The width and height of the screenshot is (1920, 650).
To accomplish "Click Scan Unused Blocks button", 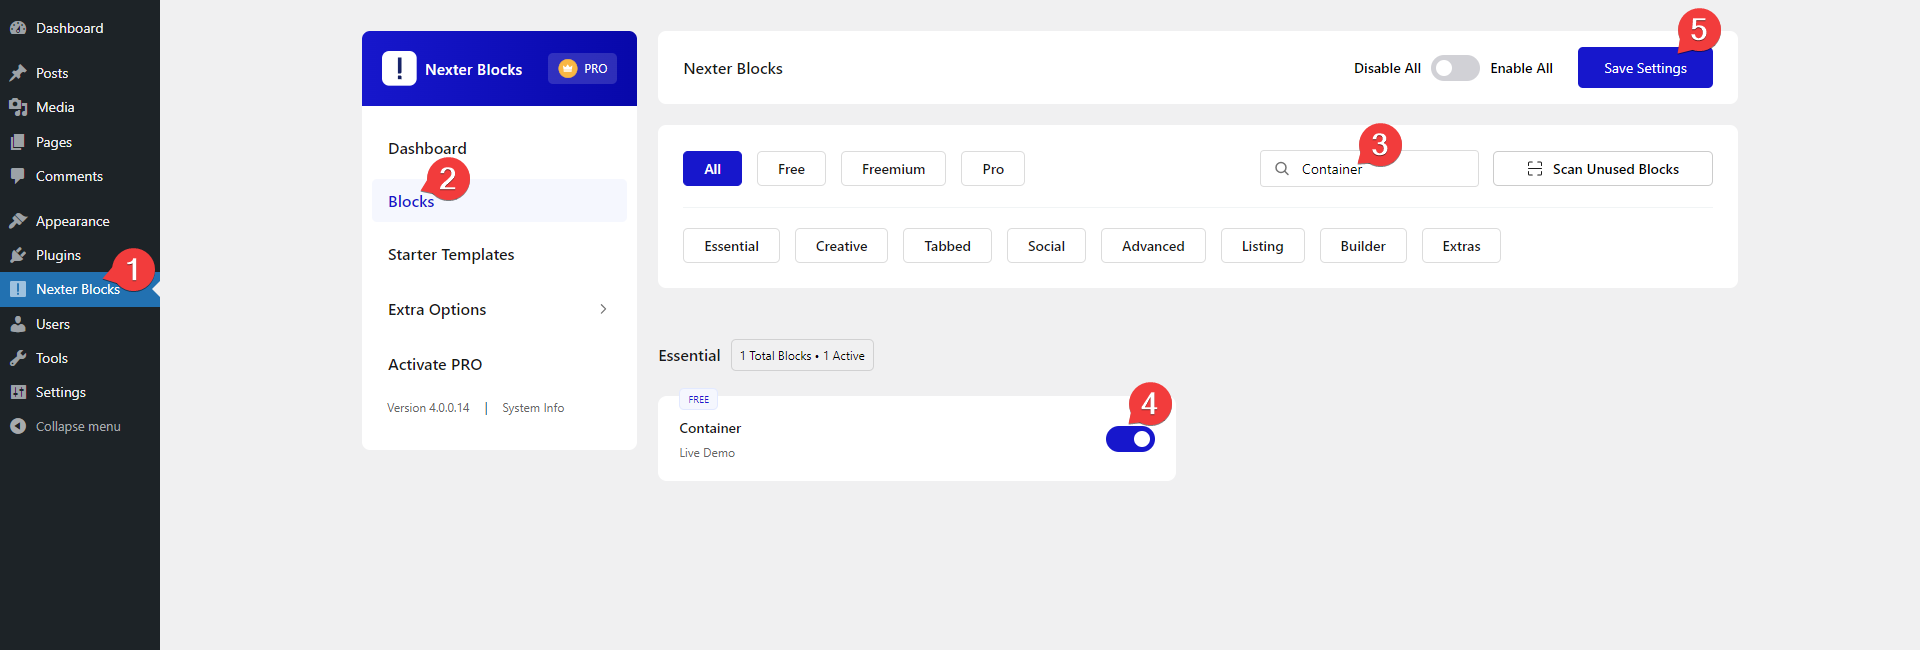I will (1602, 169).
